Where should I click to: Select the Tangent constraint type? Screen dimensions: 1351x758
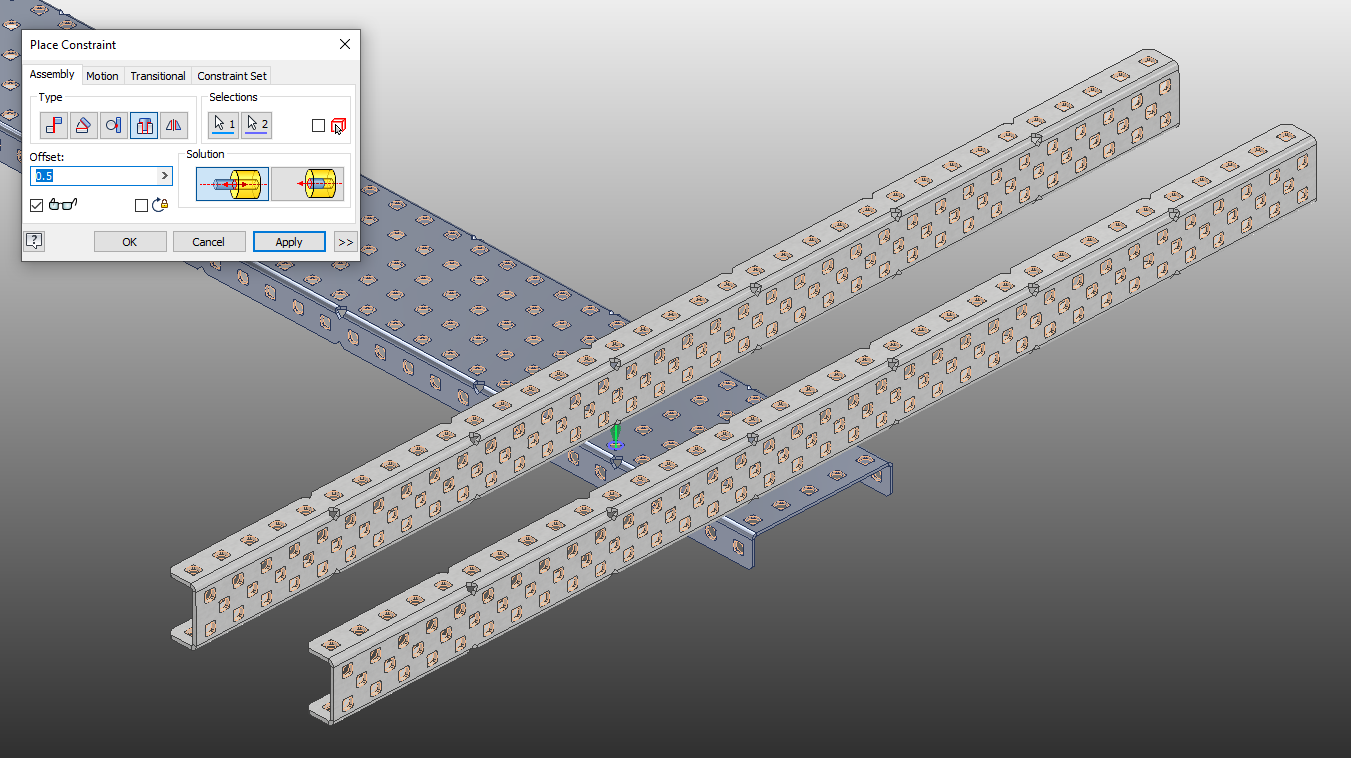click(x=114, y=125)
